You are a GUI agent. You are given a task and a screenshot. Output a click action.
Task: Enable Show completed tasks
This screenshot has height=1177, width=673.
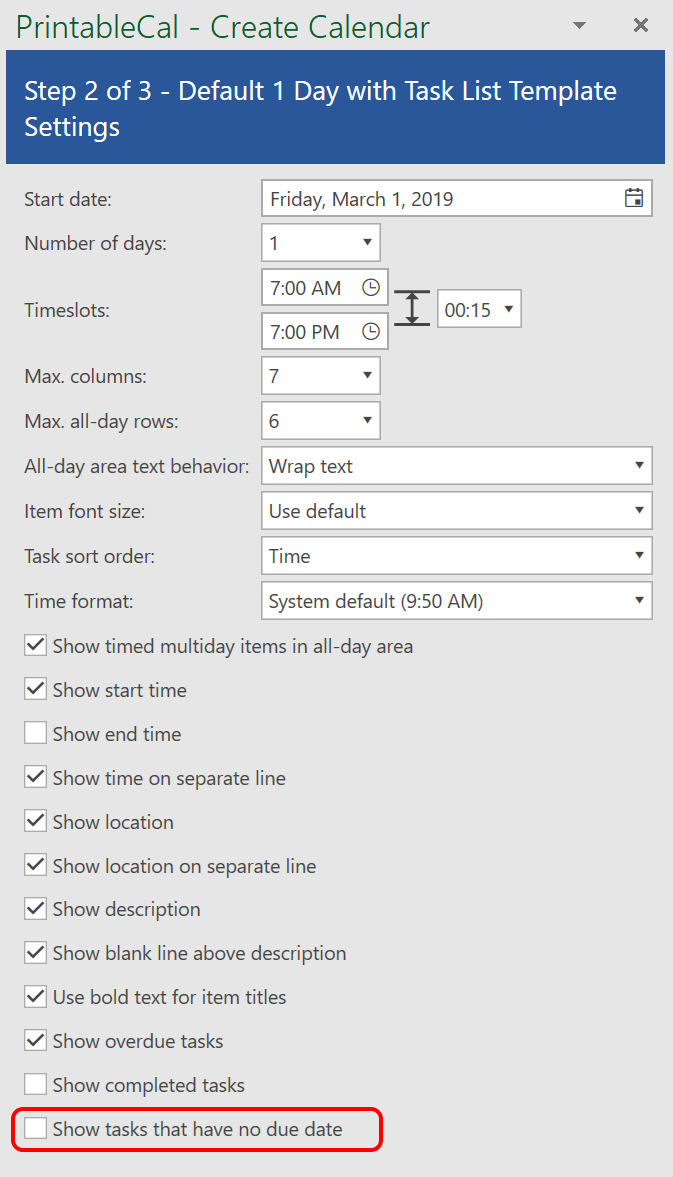tap(36, 1085)
